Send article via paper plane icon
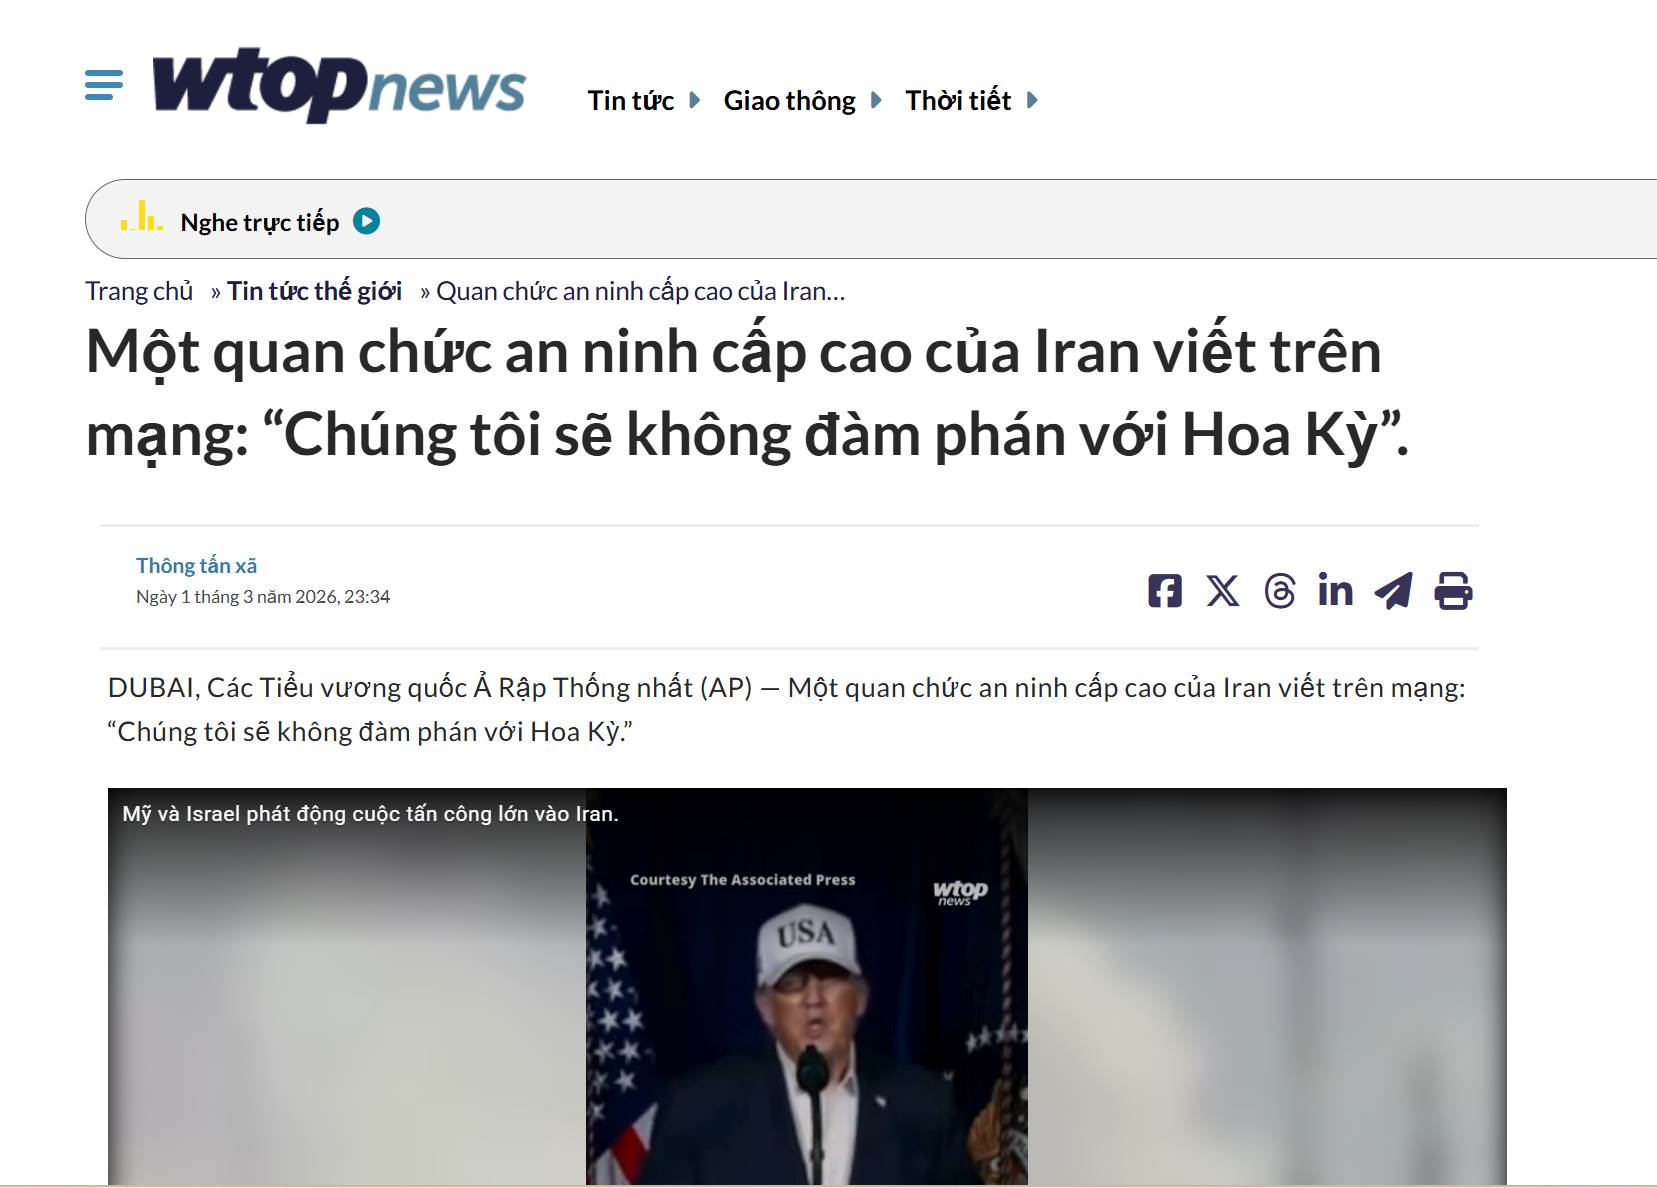This screenshot has height=1188, width=1657. pos(1394,591)
